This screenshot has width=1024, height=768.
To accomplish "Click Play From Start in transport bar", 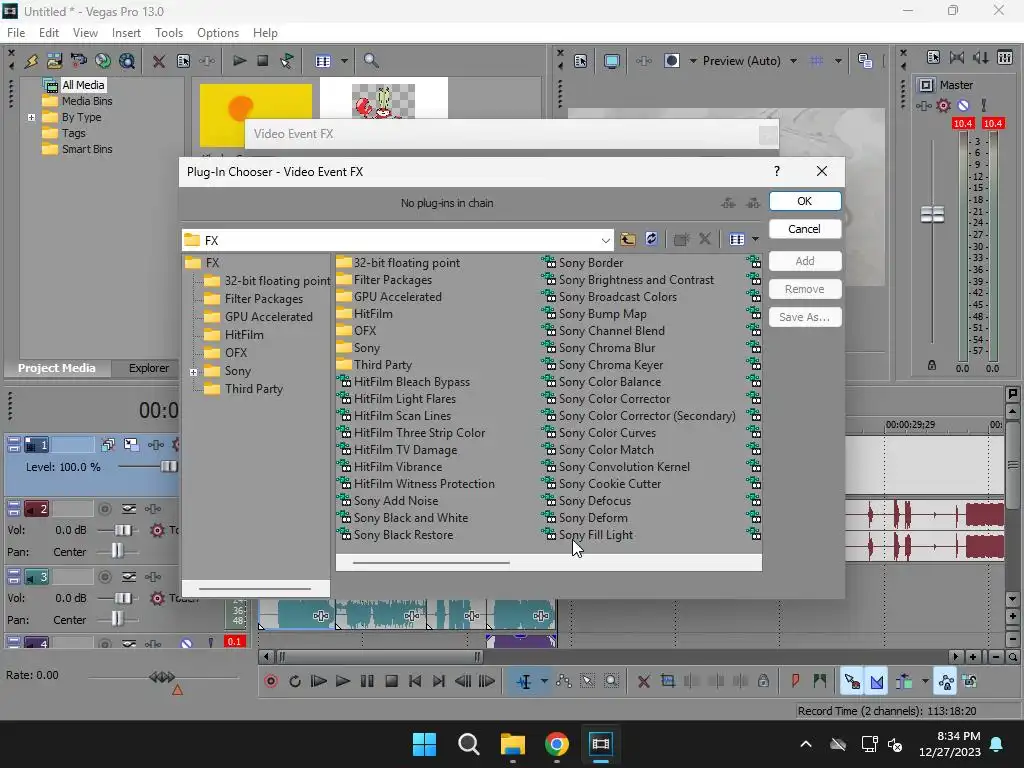I will point(319,681).
